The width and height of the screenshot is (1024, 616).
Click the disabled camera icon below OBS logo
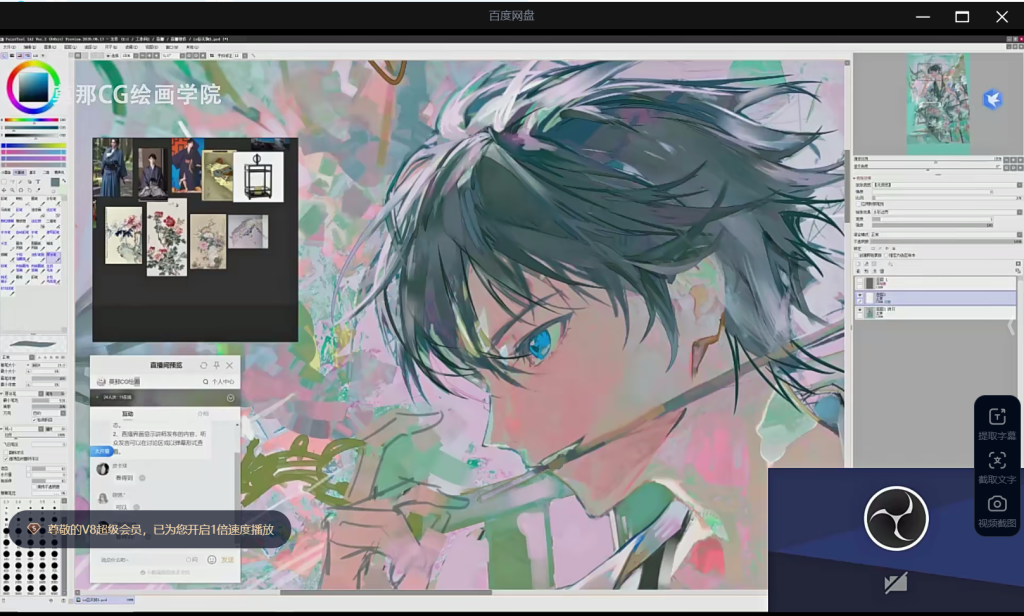click(895, 583)
